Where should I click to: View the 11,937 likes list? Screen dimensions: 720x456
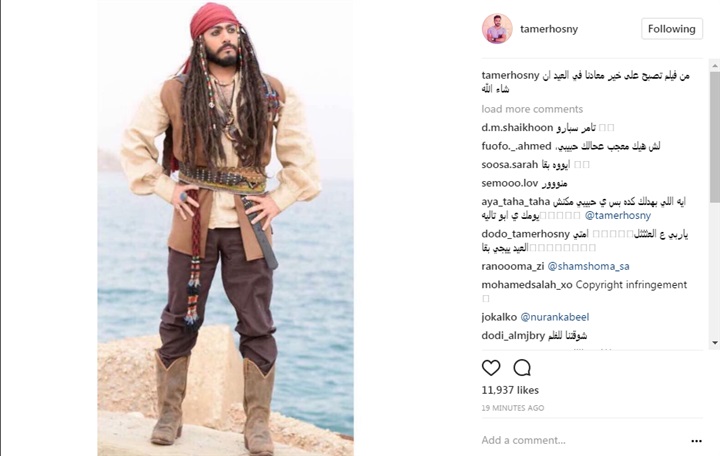click(510, 390)
